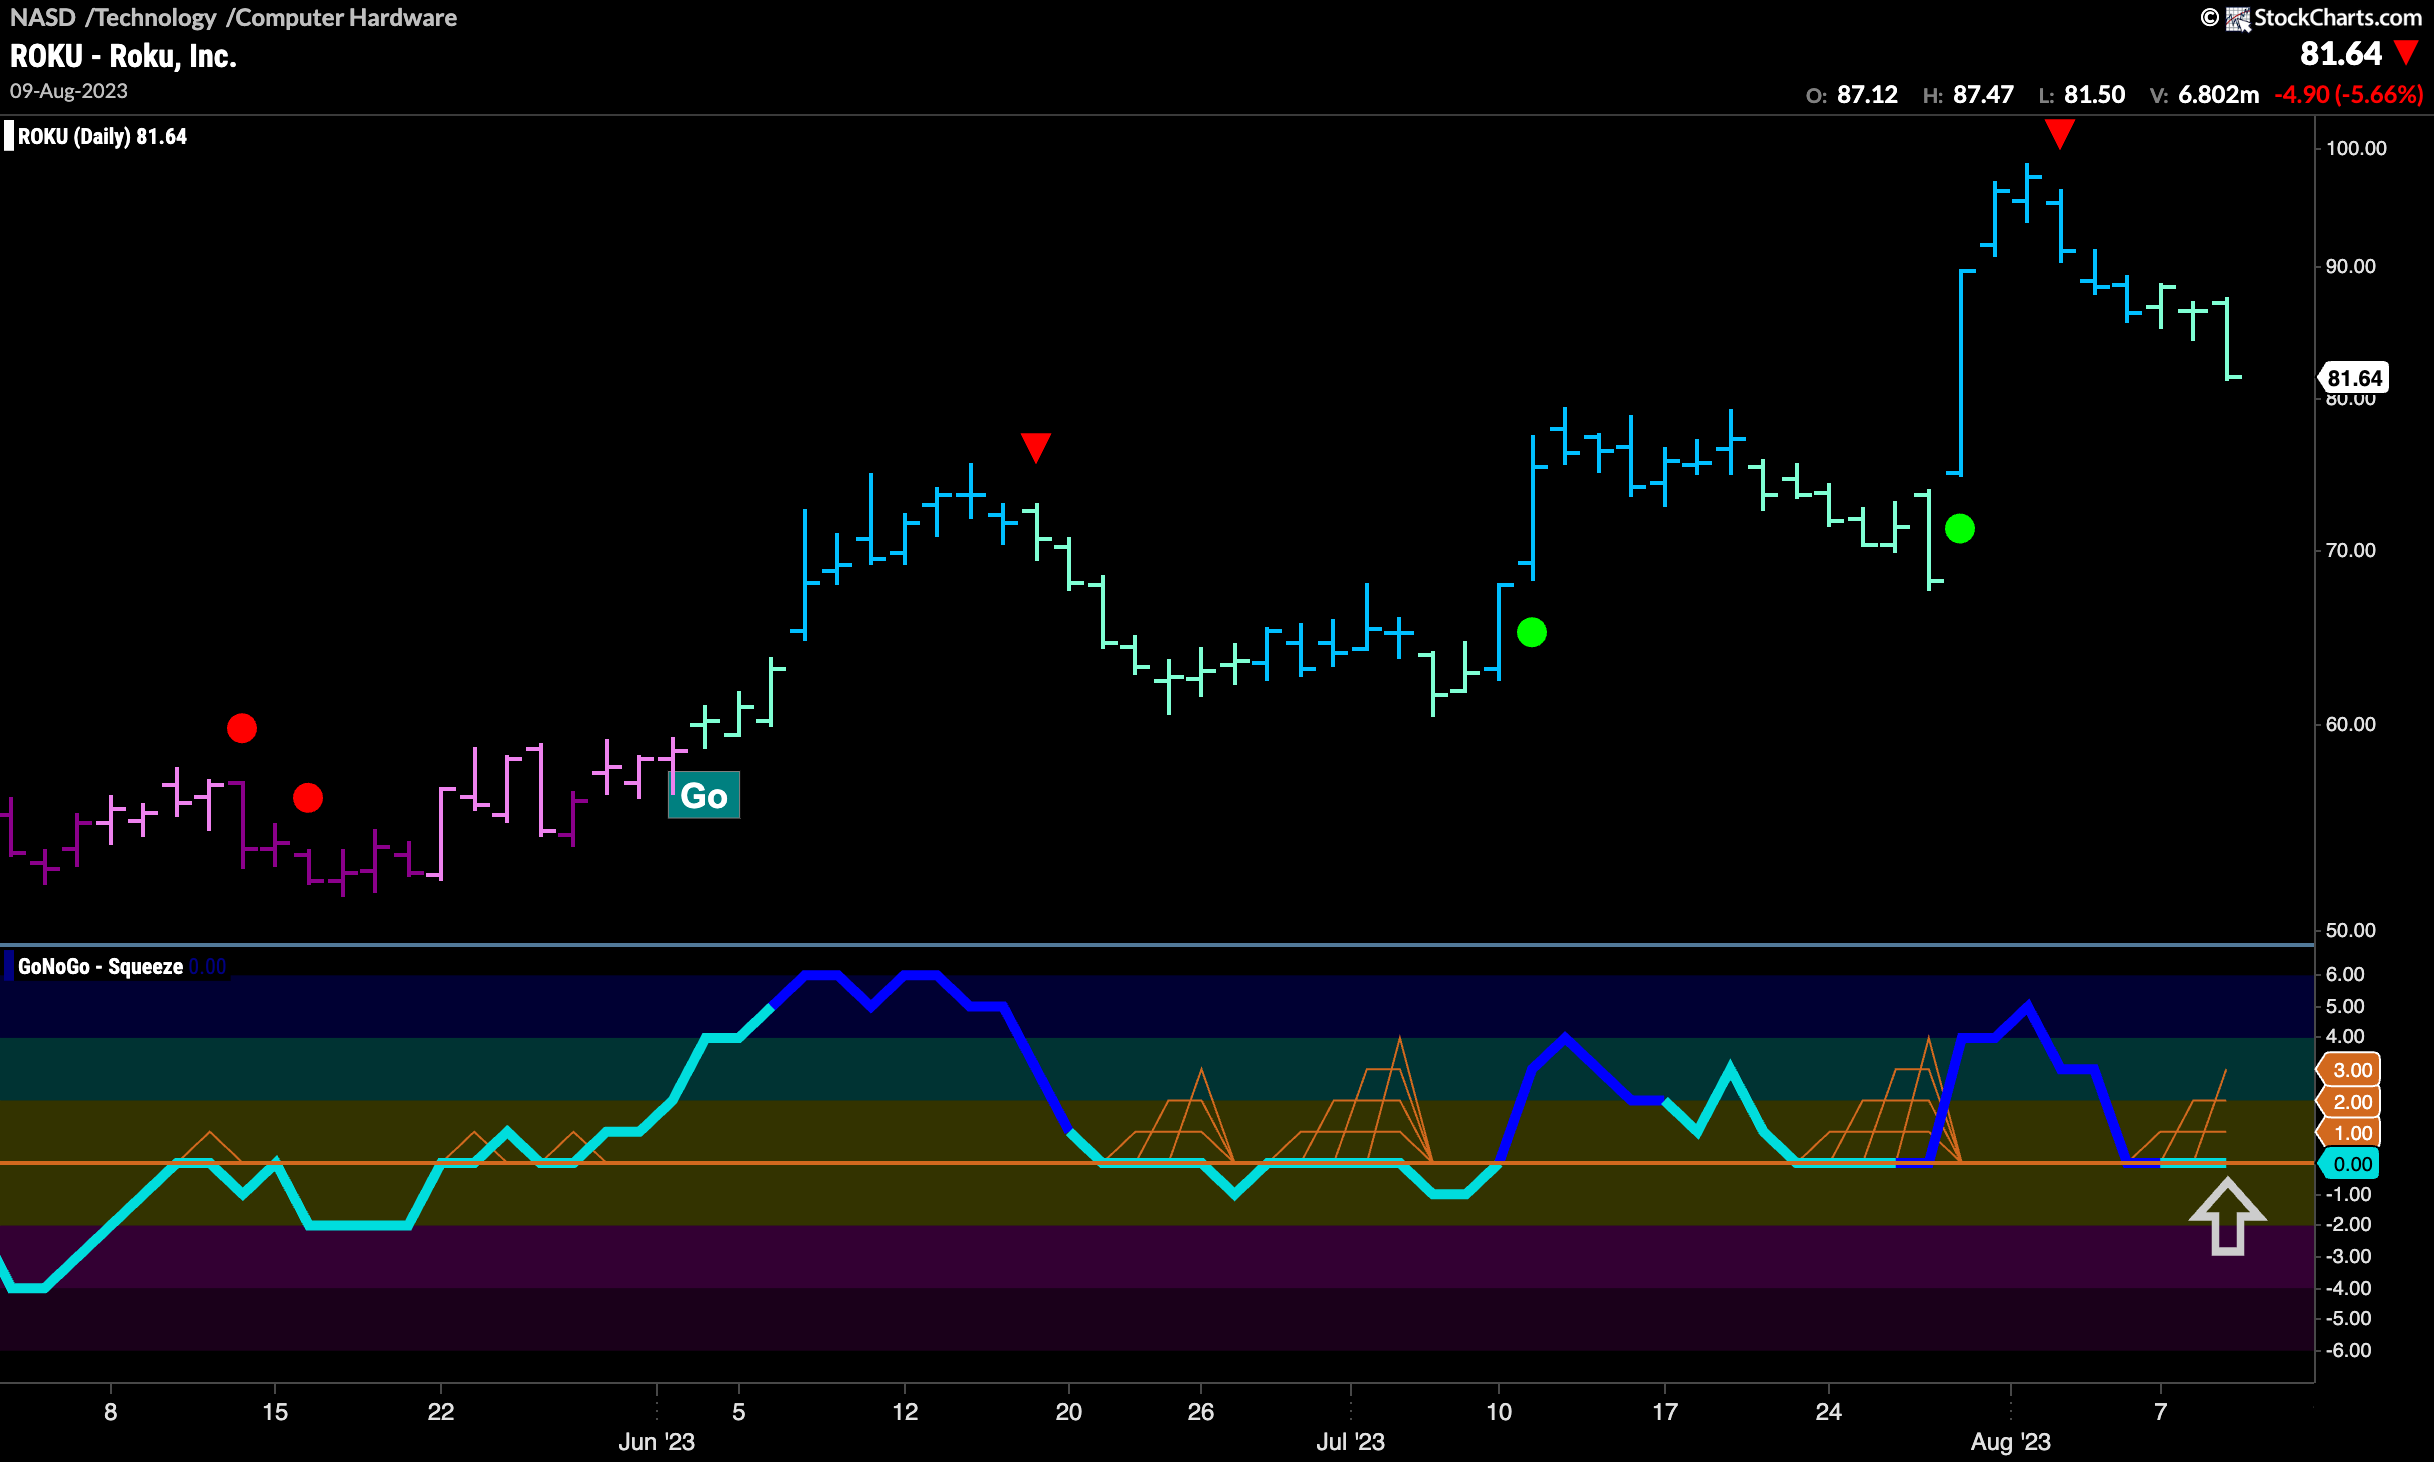Click the red circle marker above the mid-May bars
This screenshot has width=2434, height=1462.
tap(242, 728)
